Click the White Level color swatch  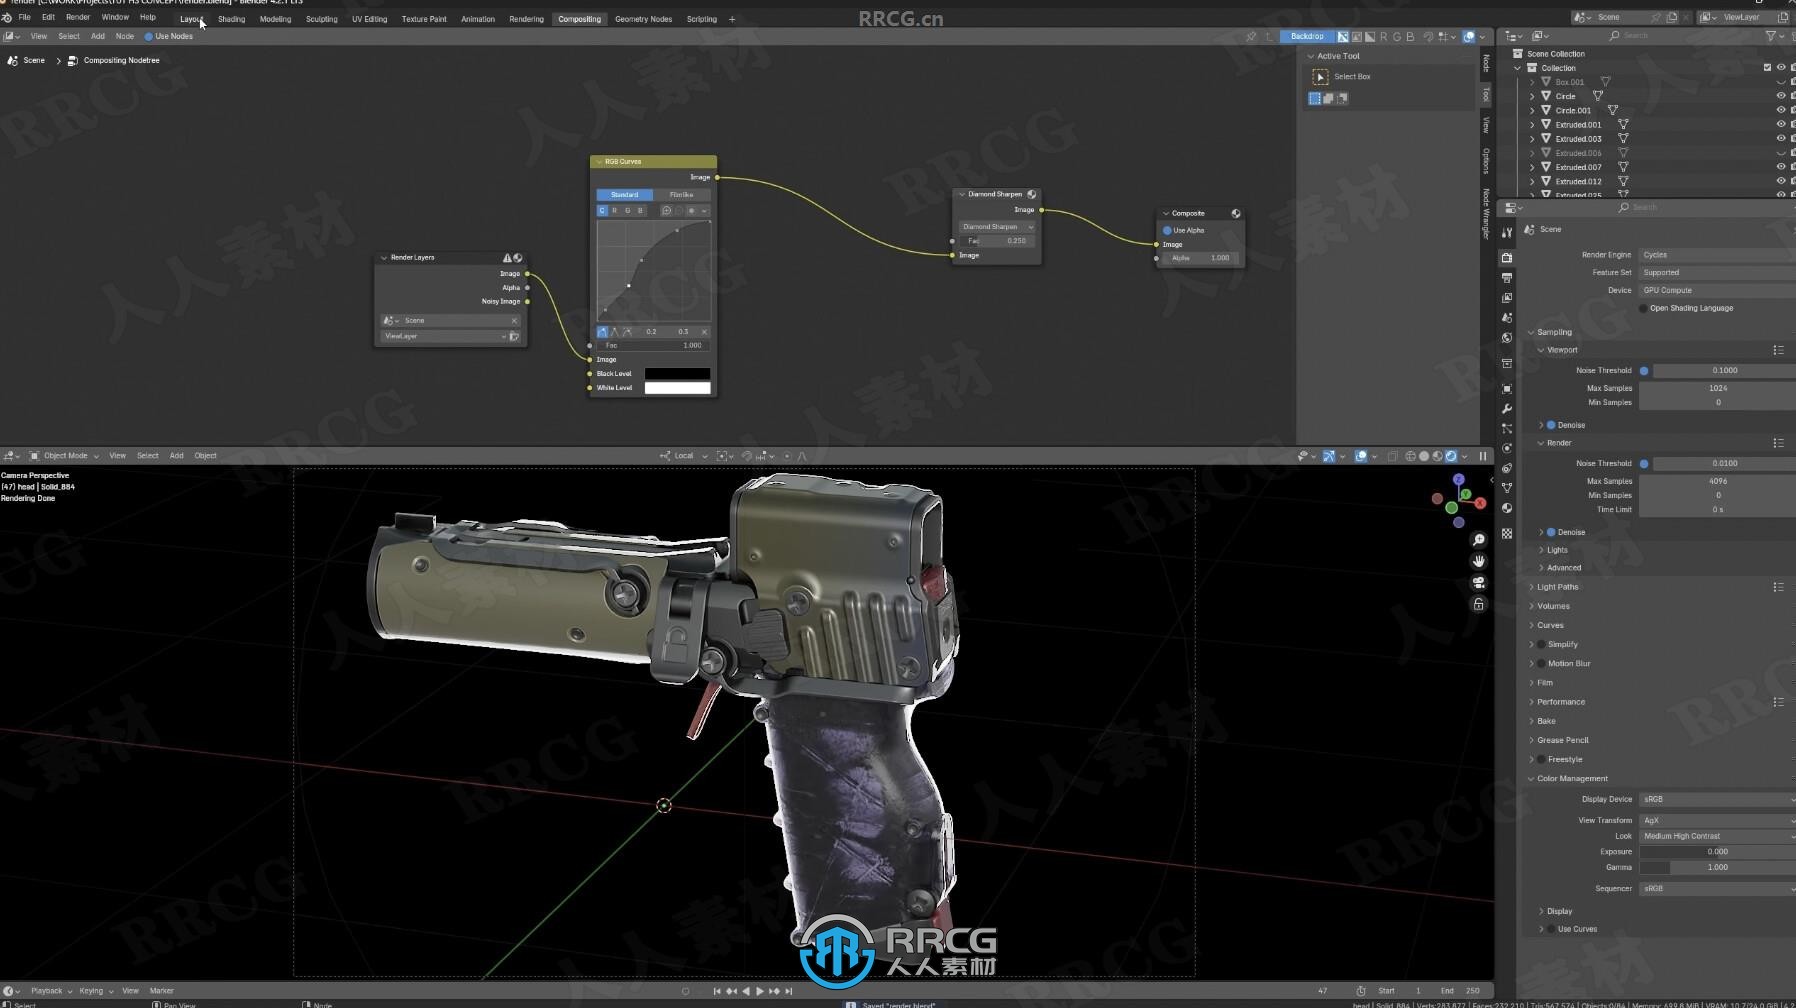677,388
